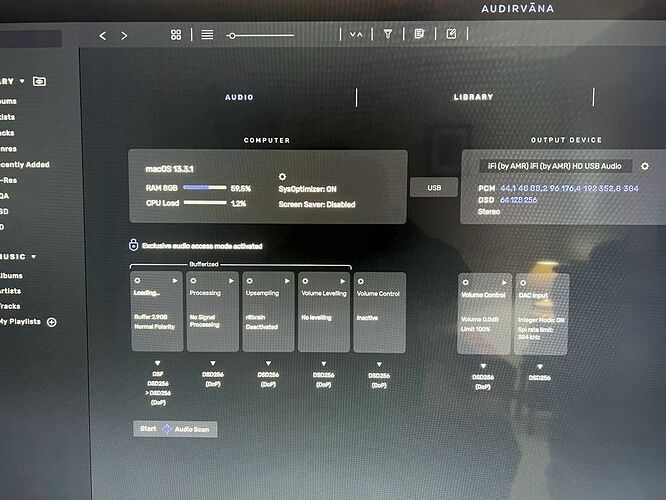This screenshot has width=666, height=500.
Task: Open the filter funnel icon
Action: 388,34
